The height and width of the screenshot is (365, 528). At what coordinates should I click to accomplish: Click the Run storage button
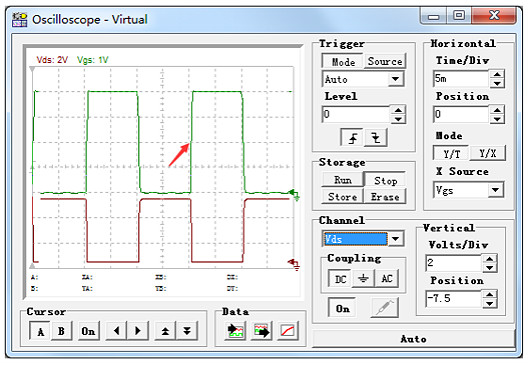tap(343, 180)
